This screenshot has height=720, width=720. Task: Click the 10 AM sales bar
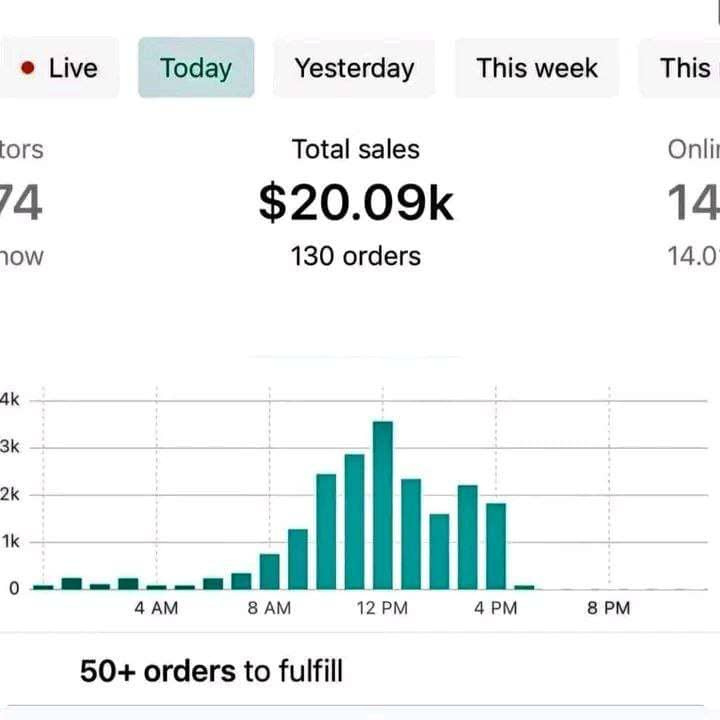(x=326, y=531)
